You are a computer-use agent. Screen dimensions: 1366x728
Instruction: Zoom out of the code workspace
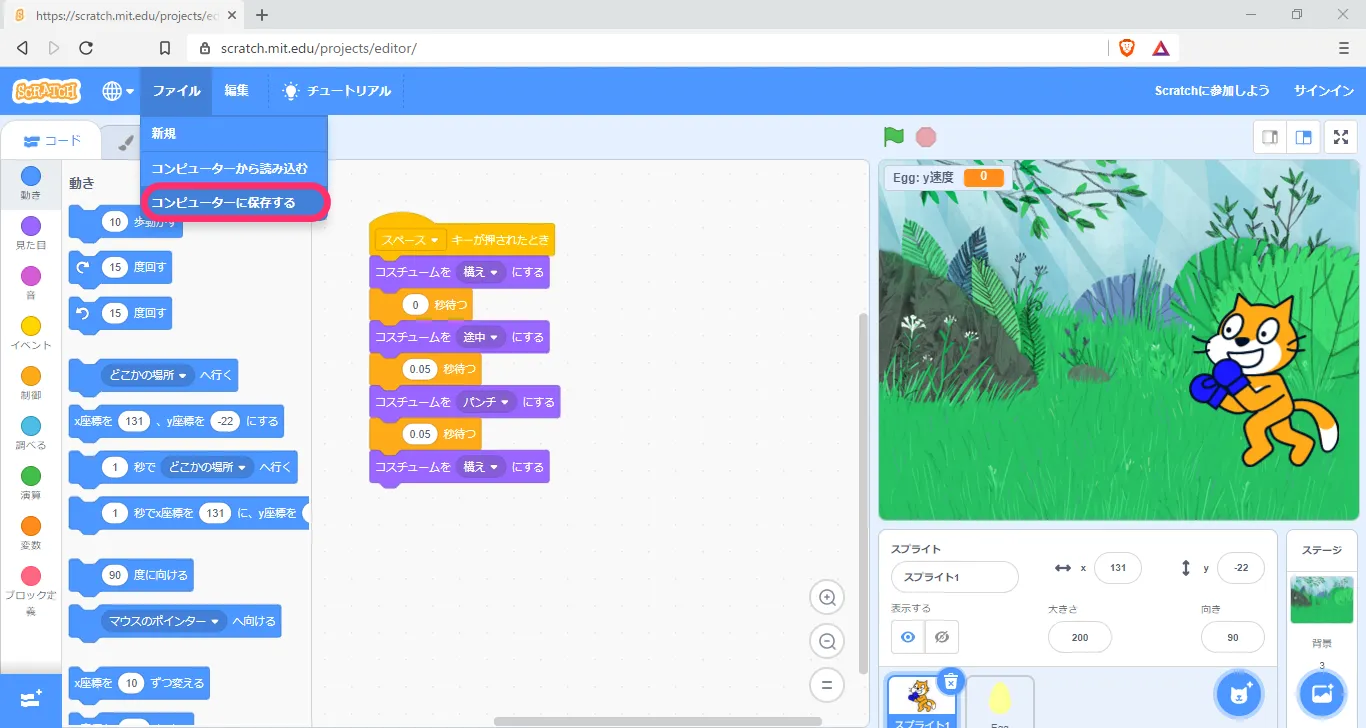827,641
